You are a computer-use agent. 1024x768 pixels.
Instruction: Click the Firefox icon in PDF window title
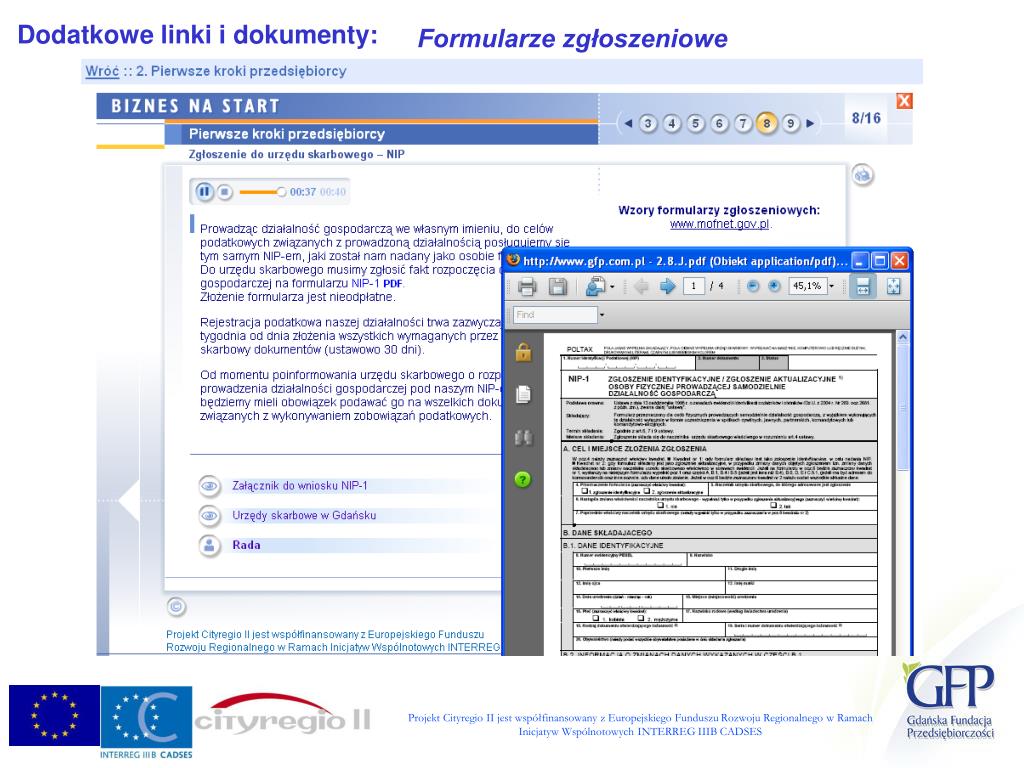pos(513,260)
